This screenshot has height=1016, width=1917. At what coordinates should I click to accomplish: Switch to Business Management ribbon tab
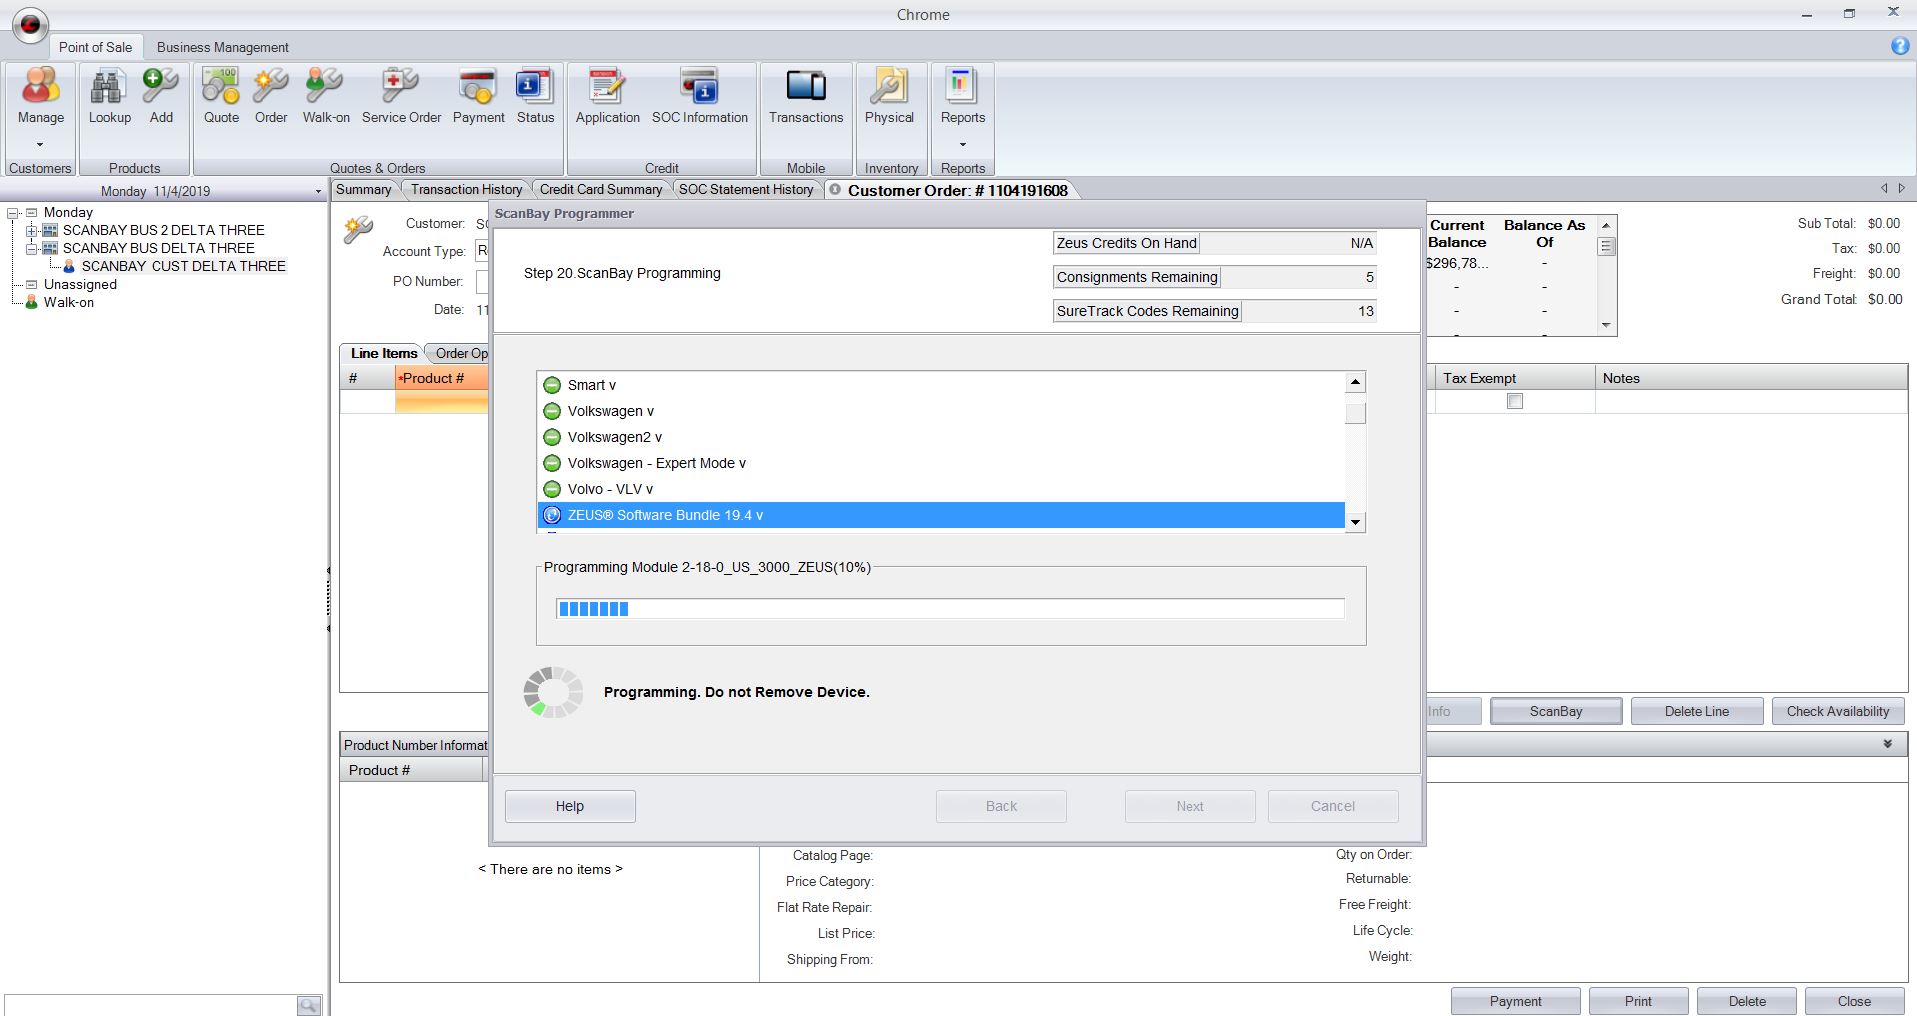pos(222,47)
